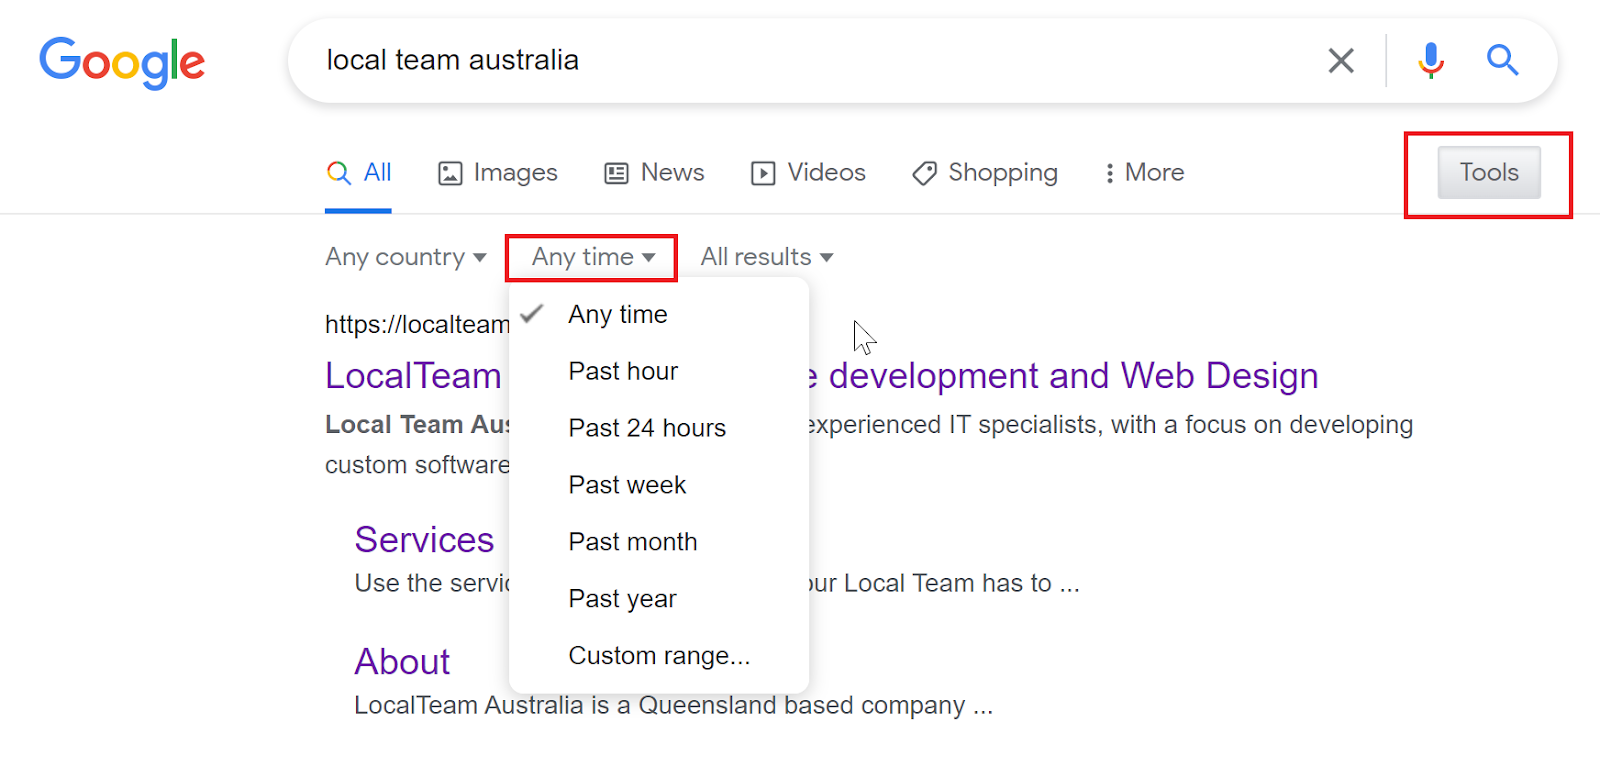1600x767 pixels.
Task: Clear the search box with X icon
Action: click(x=1341, y=61)
